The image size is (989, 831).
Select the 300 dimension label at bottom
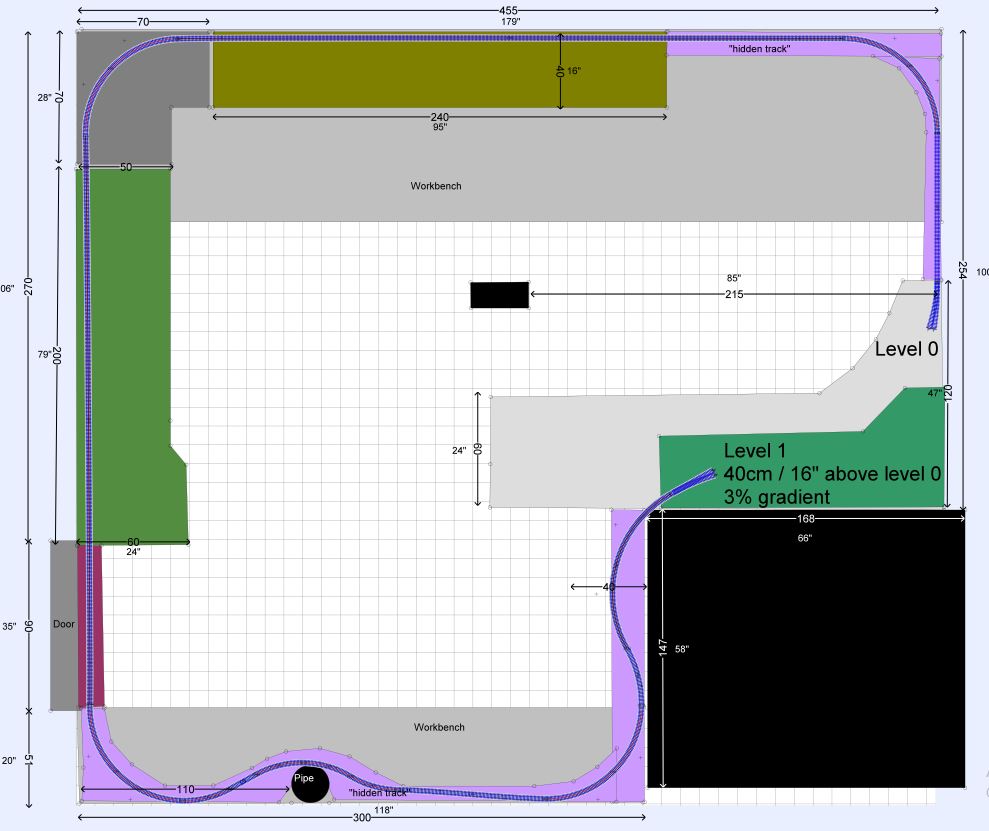[362, 817]
